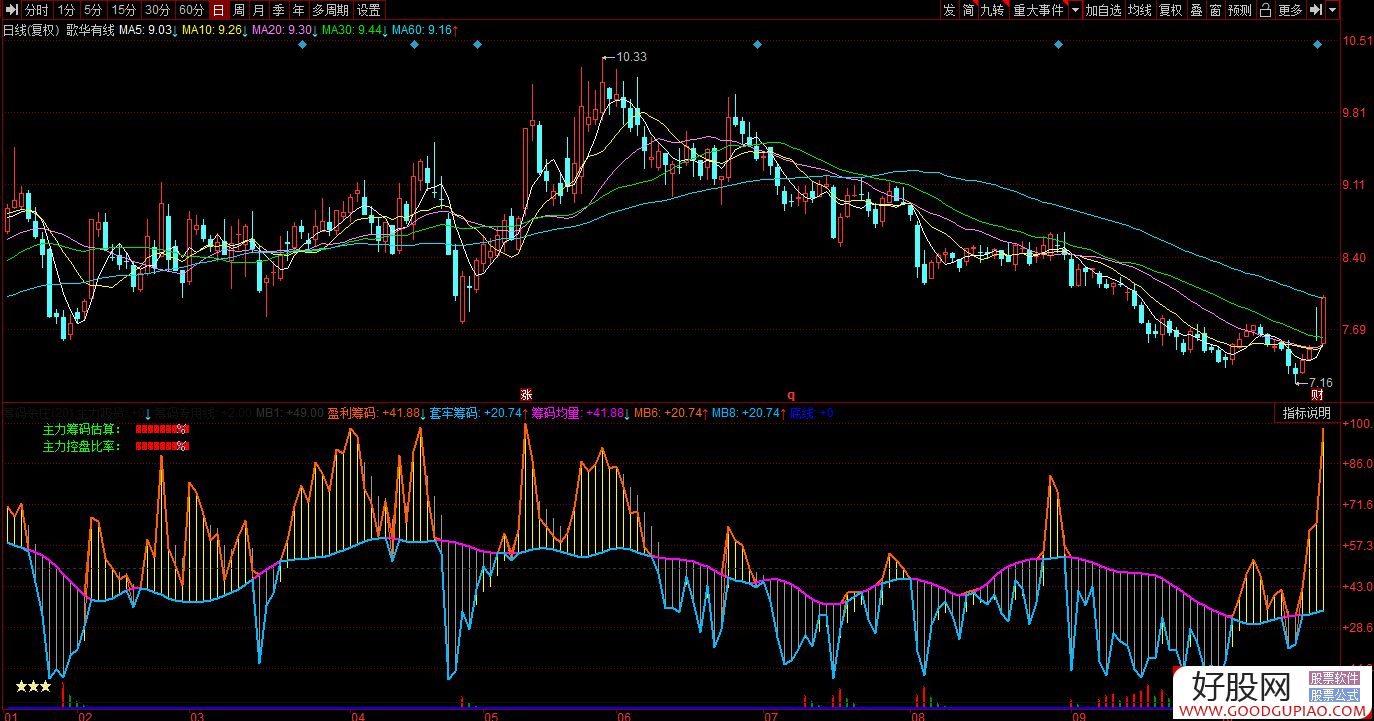Viewport: 1374px width, 721px height.
Task: Click the arrow-to-bar icon right of 更多
Action: (x=1314, y=10)
